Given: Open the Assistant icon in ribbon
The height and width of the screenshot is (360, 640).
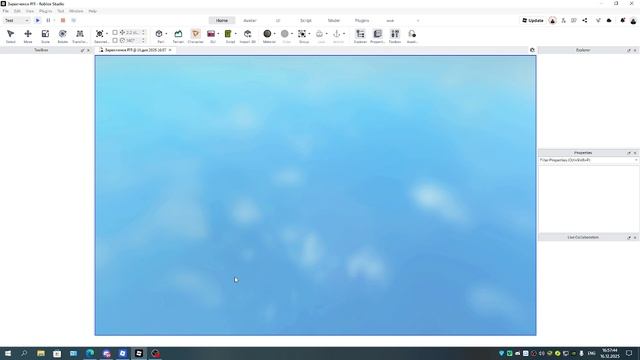Looking at the screenshot, I should (x=412, y=34).
